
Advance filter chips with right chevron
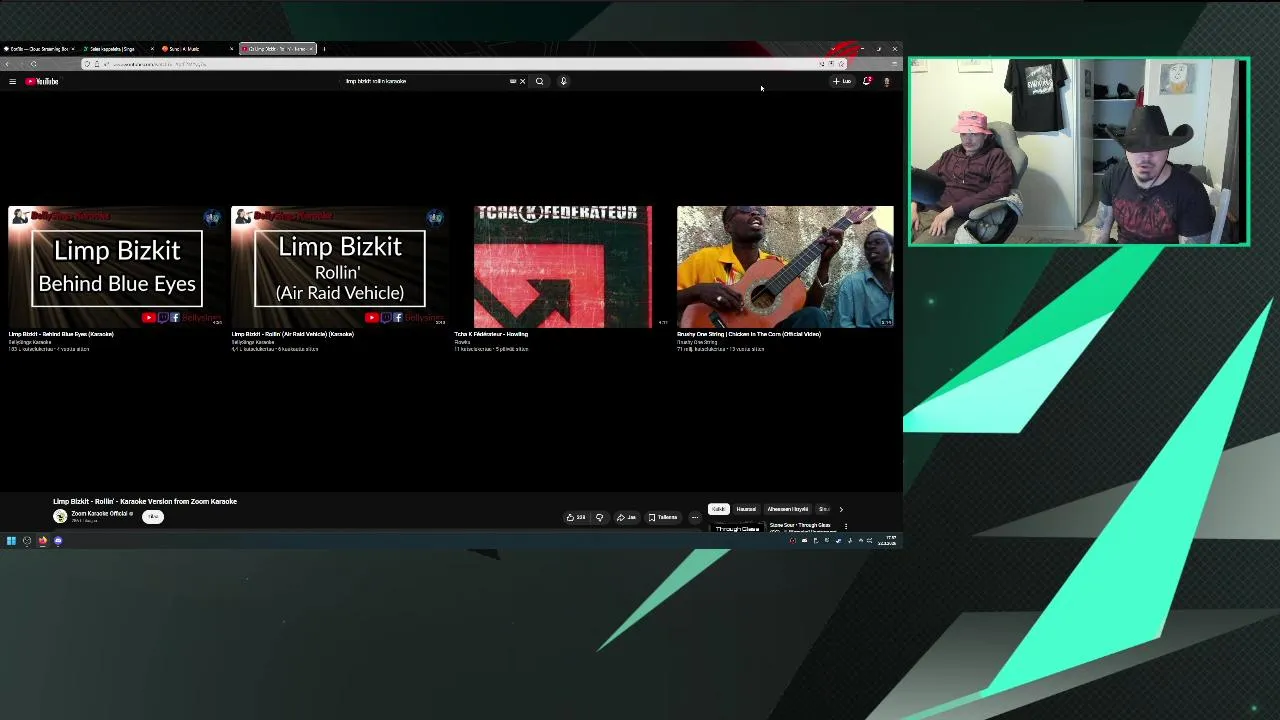pyautogui.click(x=841, y=509)
